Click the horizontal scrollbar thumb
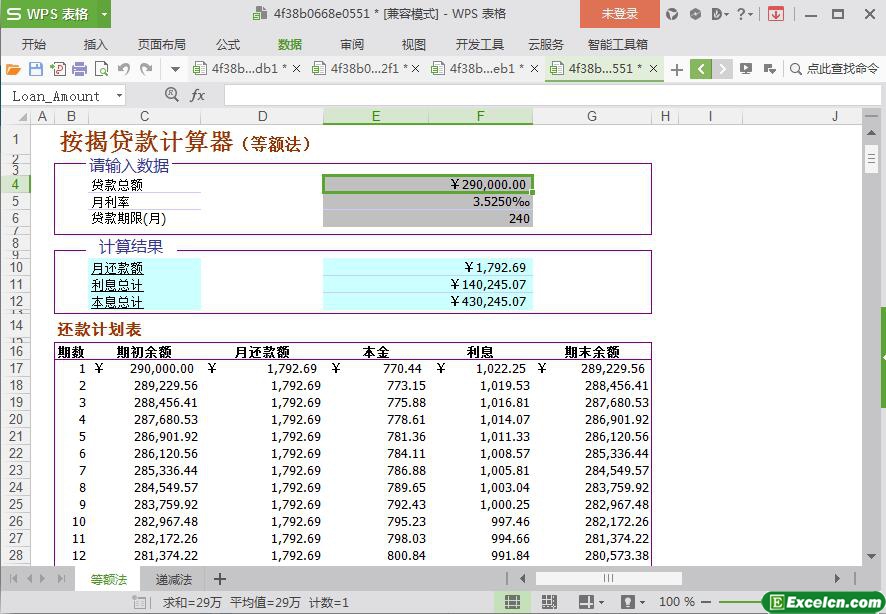The image size is (886, 614). [x=608, y=578]
